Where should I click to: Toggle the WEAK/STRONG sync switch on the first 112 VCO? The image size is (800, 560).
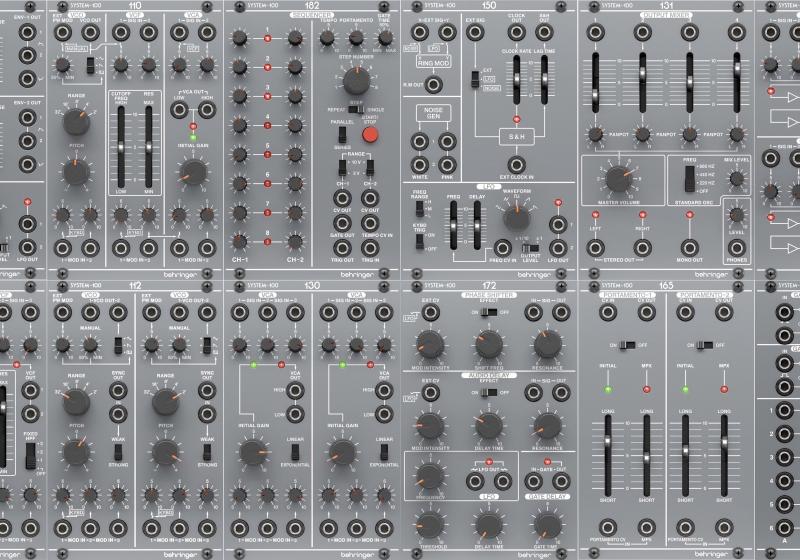(118, 452)
